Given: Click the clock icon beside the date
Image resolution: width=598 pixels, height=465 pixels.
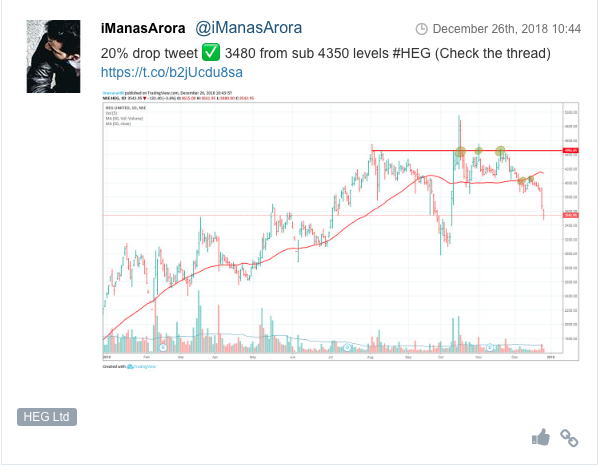Looking at the screenshot, I should coord(421,29).
